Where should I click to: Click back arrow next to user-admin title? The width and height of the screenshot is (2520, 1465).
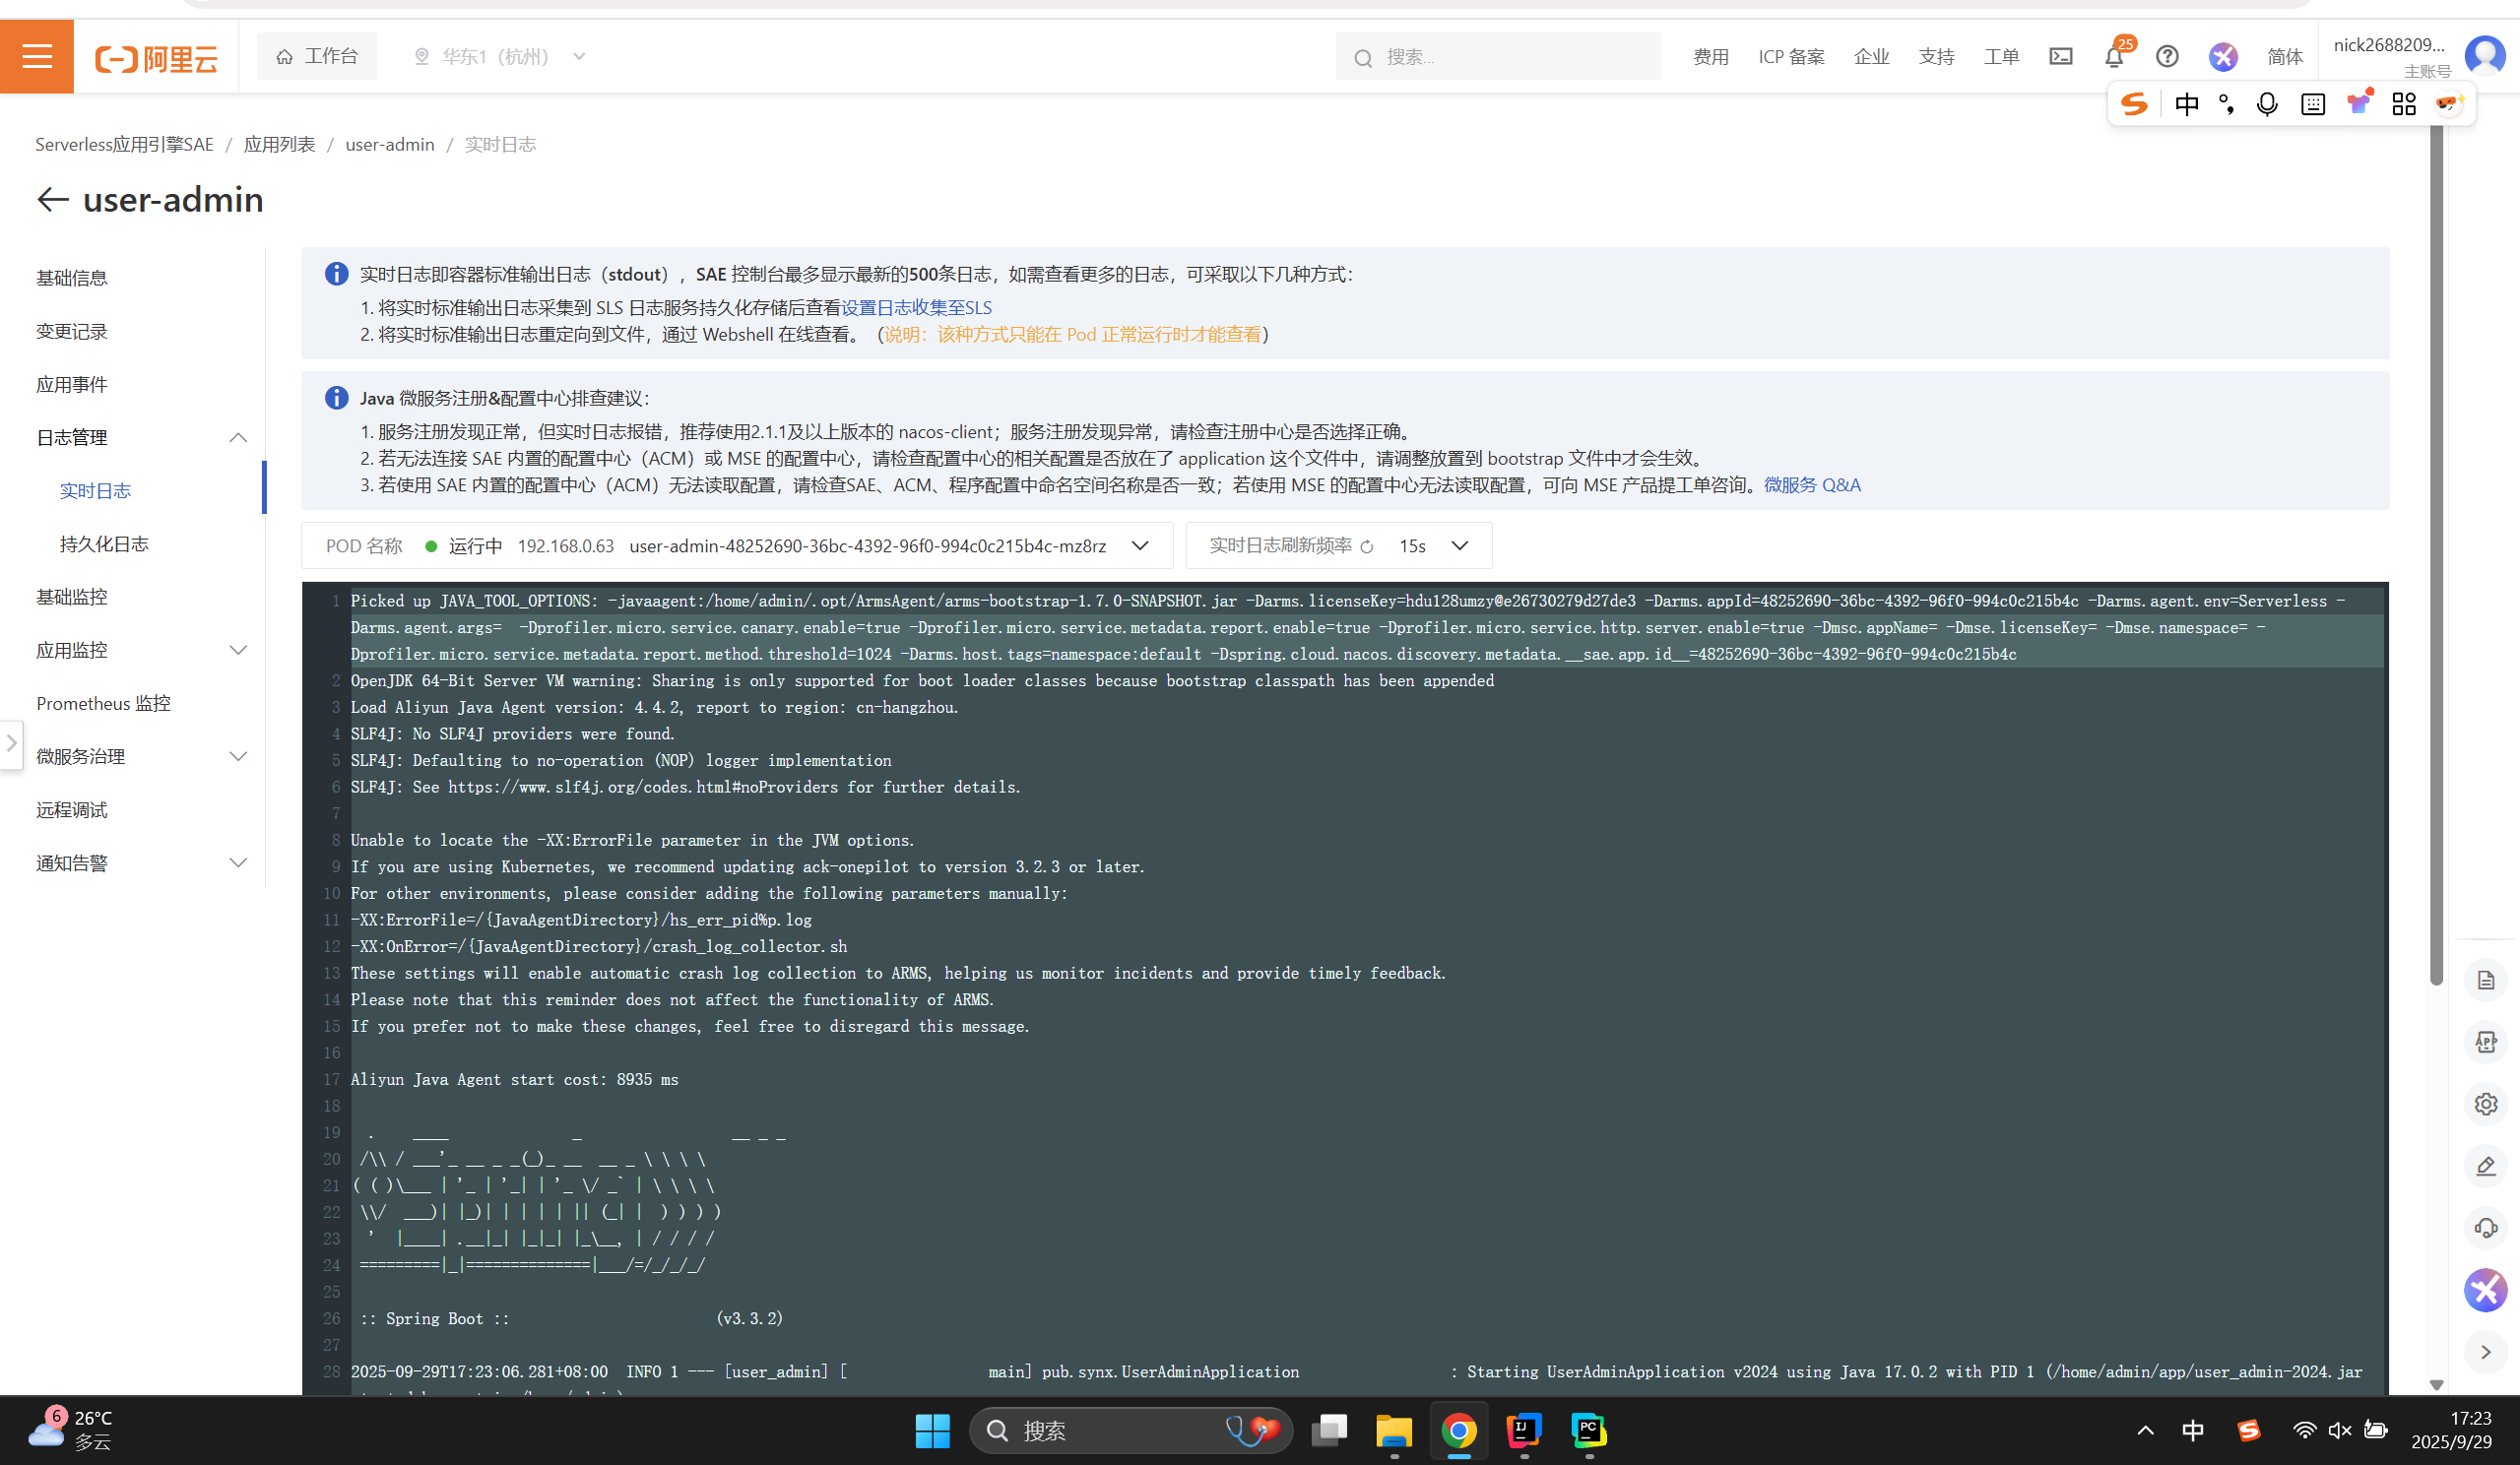[52, 200]
